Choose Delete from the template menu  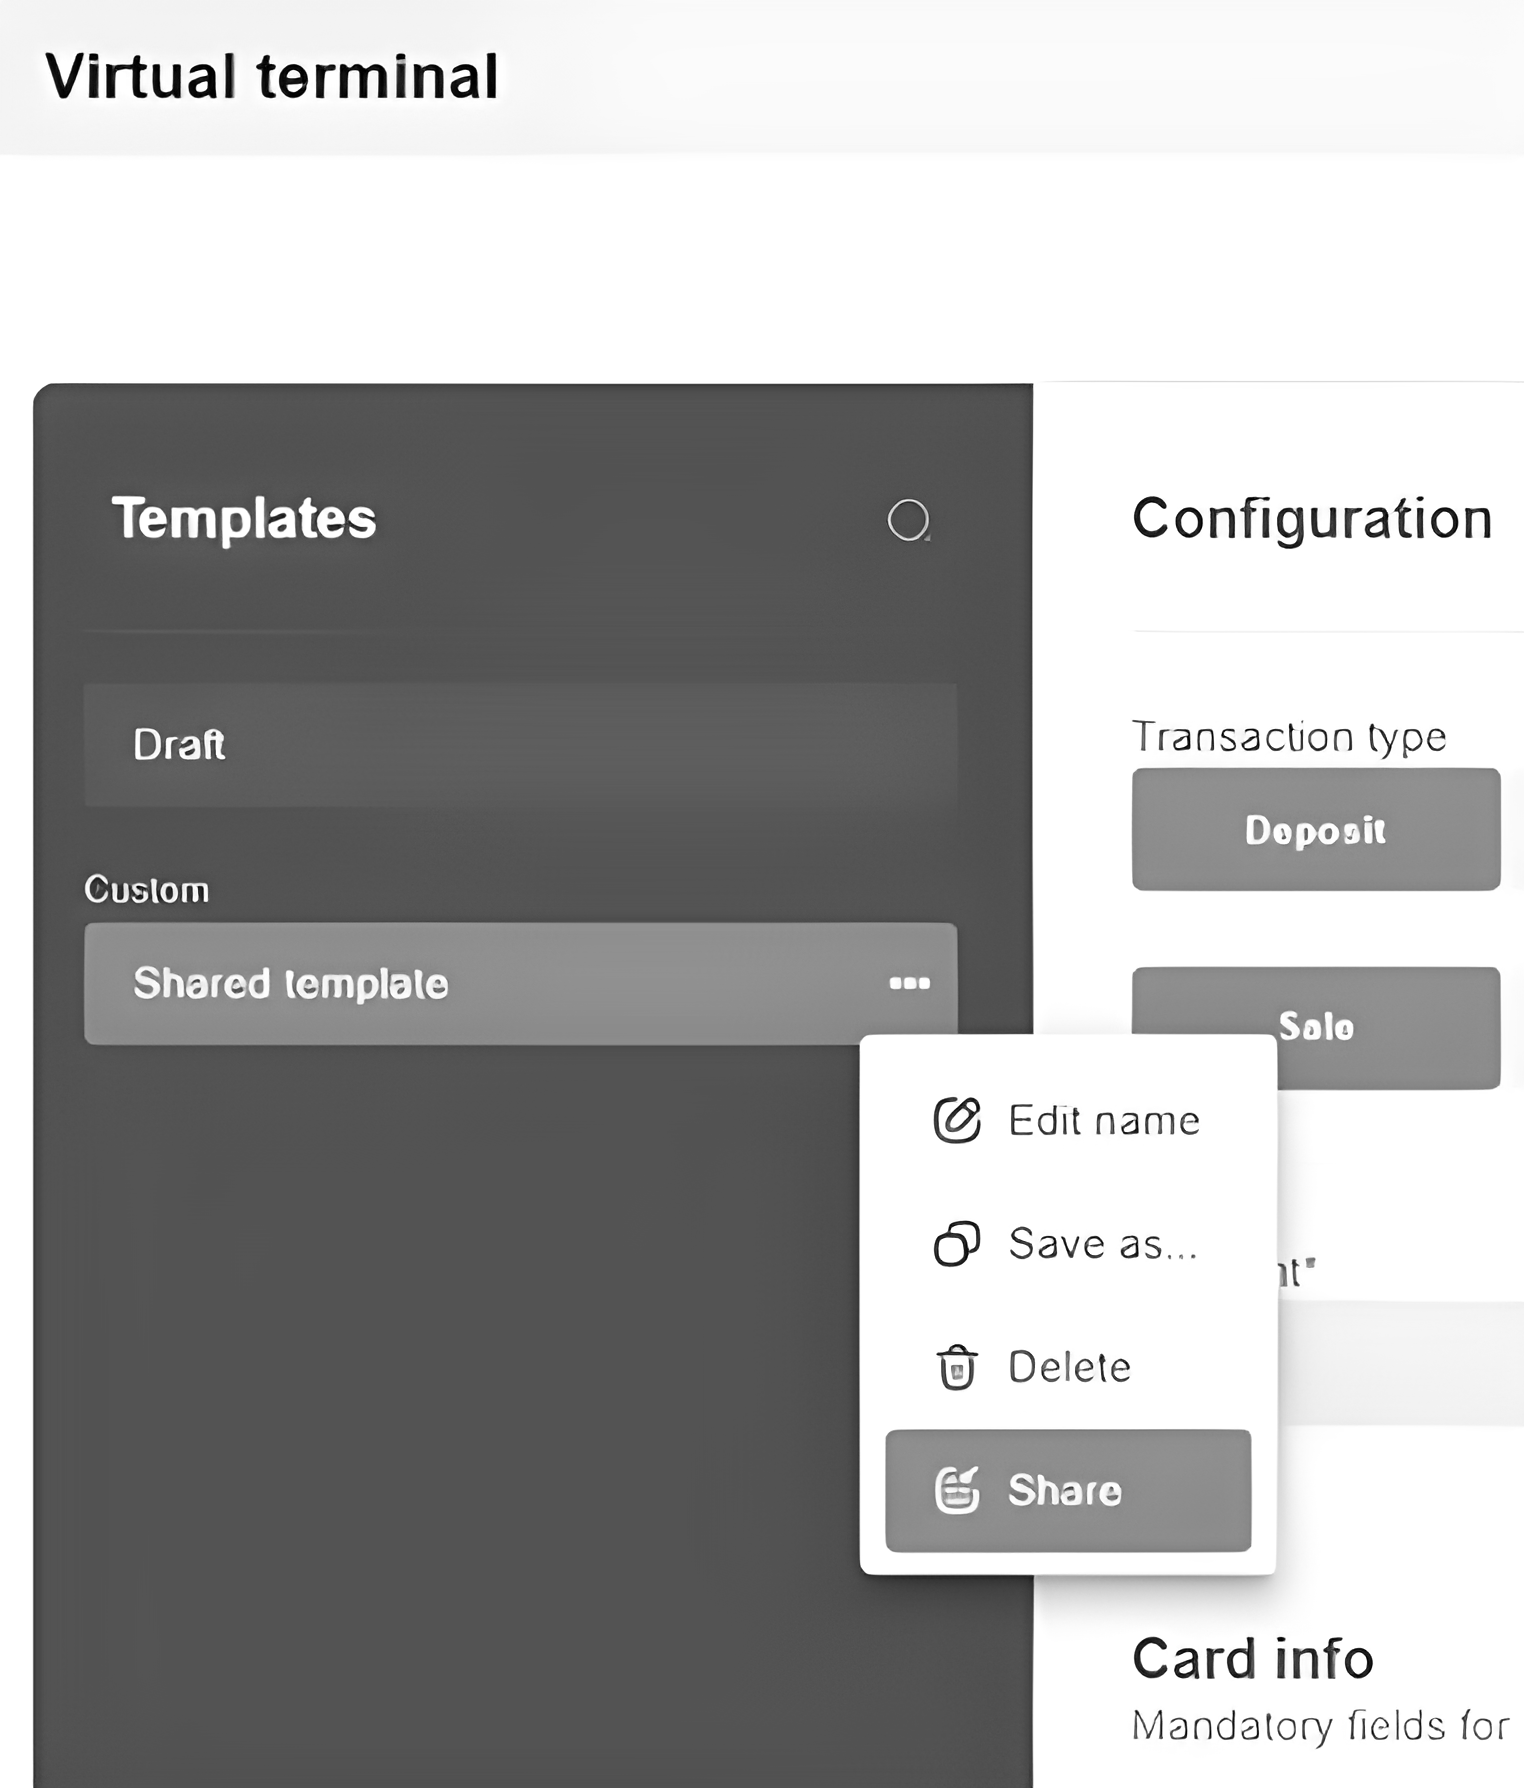tap(1069, 1367)
